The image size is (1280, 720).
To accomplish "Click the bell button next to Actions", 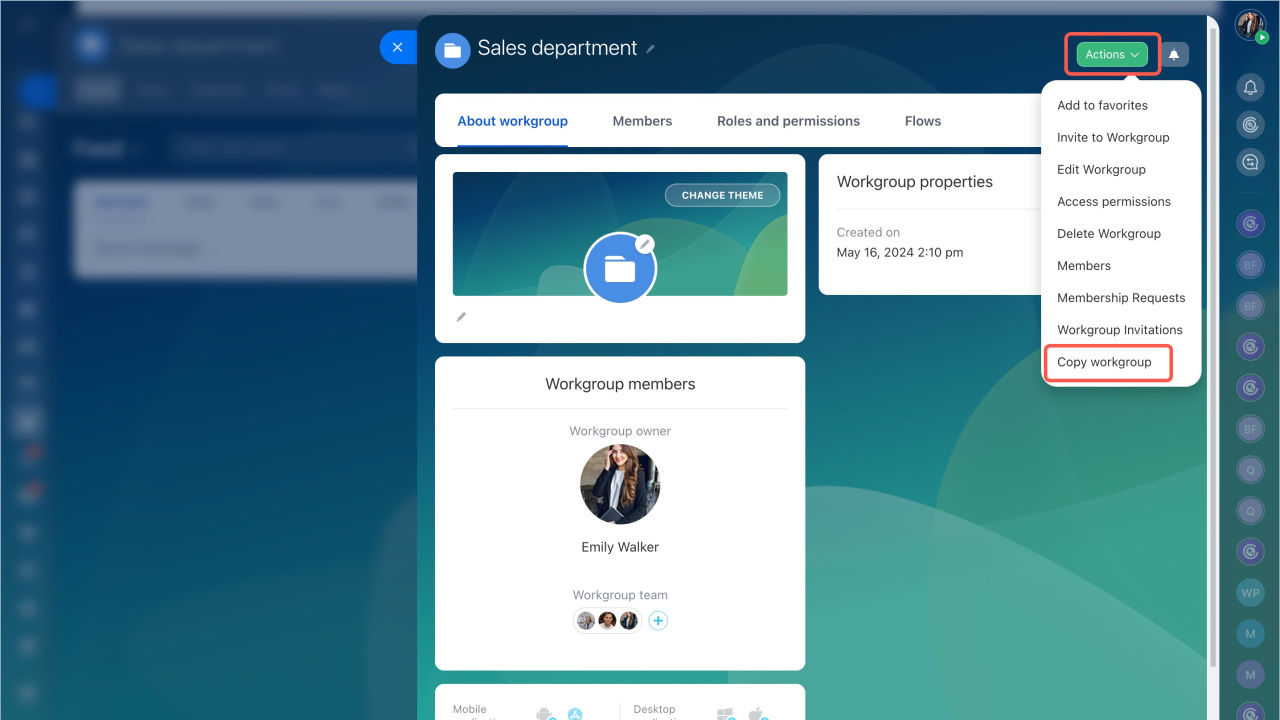I will tap(1174, 55).
